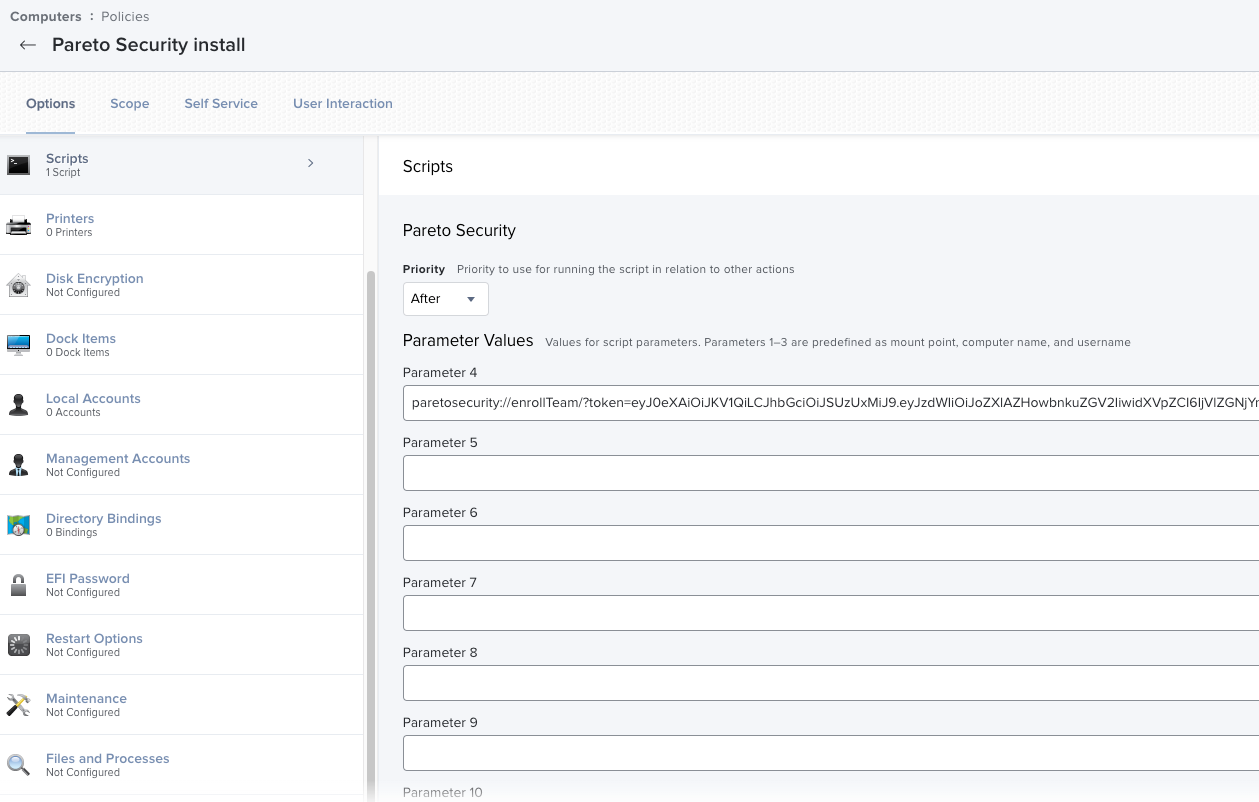Open the Priority After dropdown
1259x802 pixels.
(x=446, y=299)
